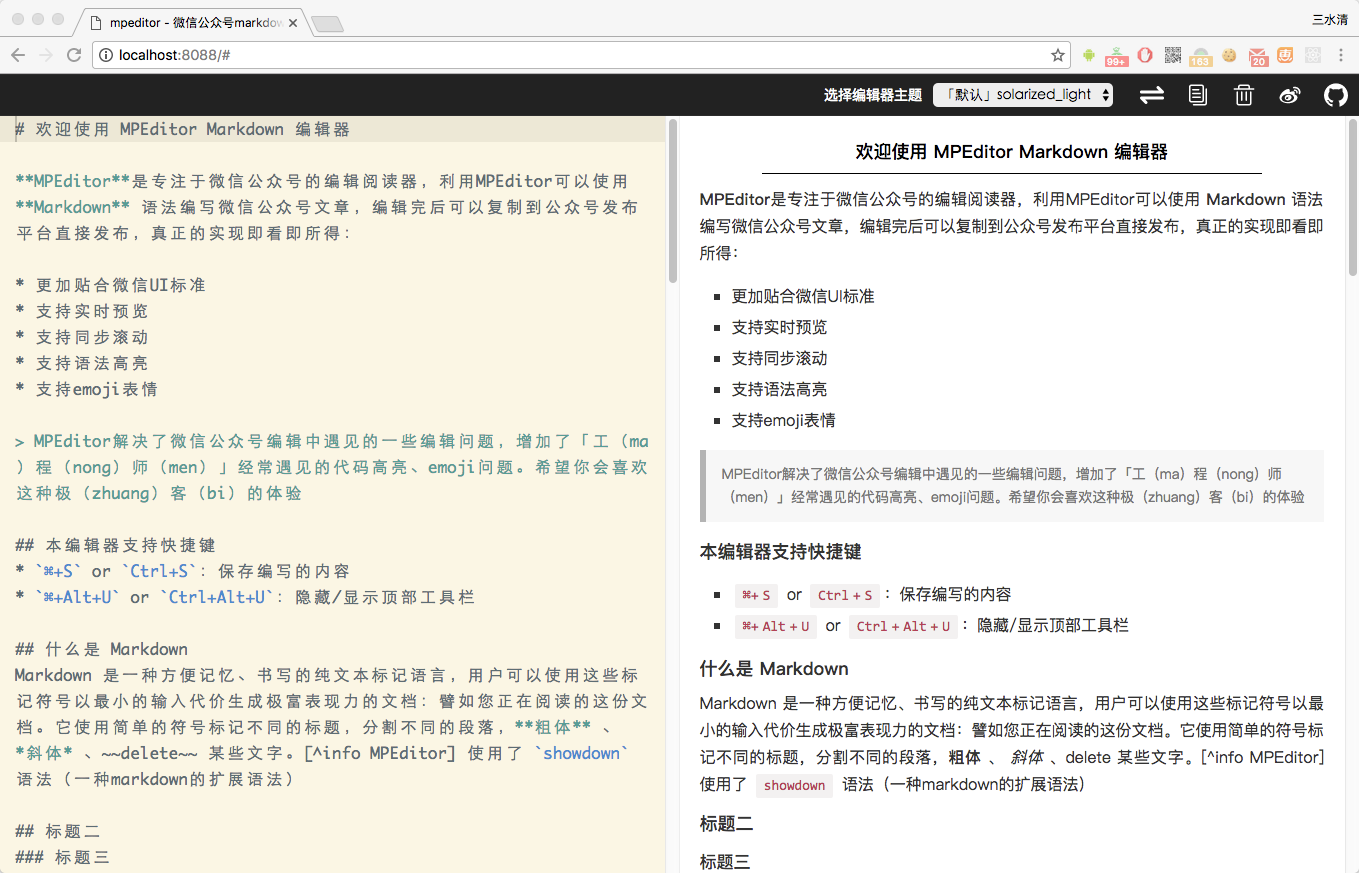The width and height of the screenshot is (1359, 873).
Task: Click editor line '## 标题二'
Action: tap(58, 831)
